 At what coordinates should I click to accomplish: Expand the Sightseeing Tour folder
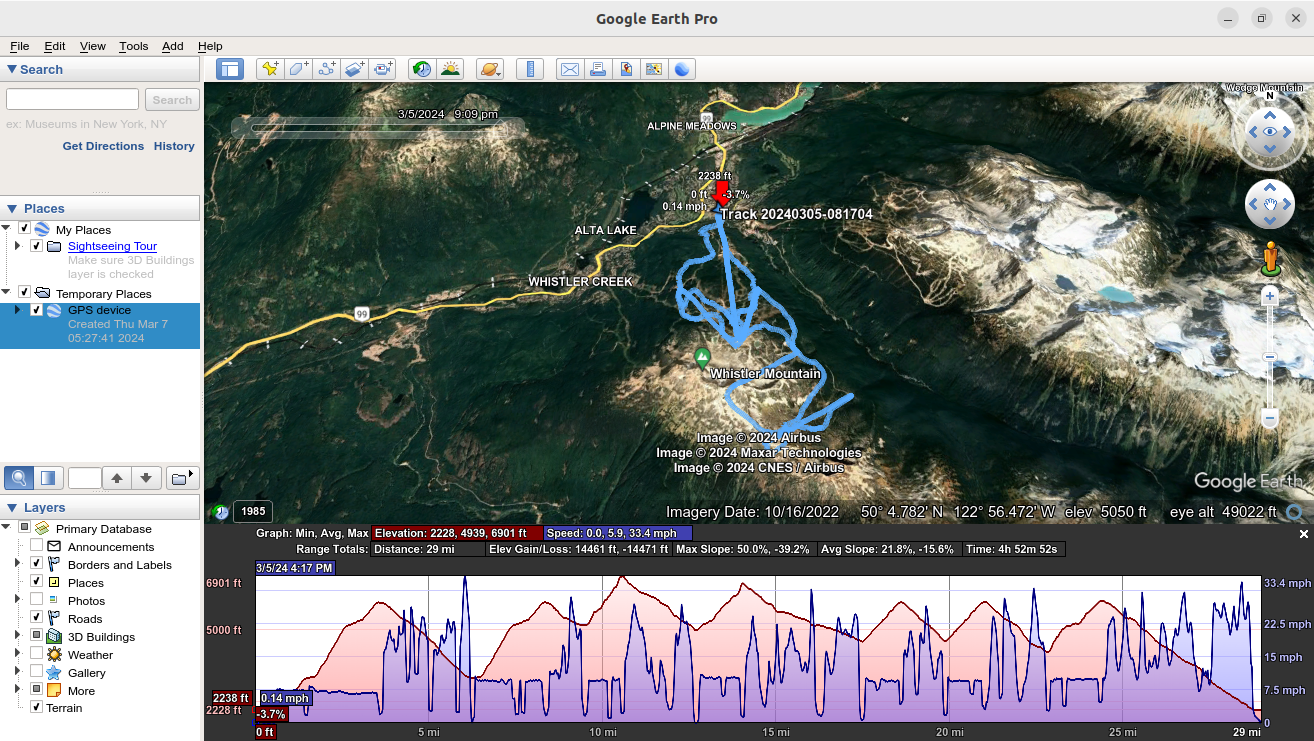tap(17, 246)
